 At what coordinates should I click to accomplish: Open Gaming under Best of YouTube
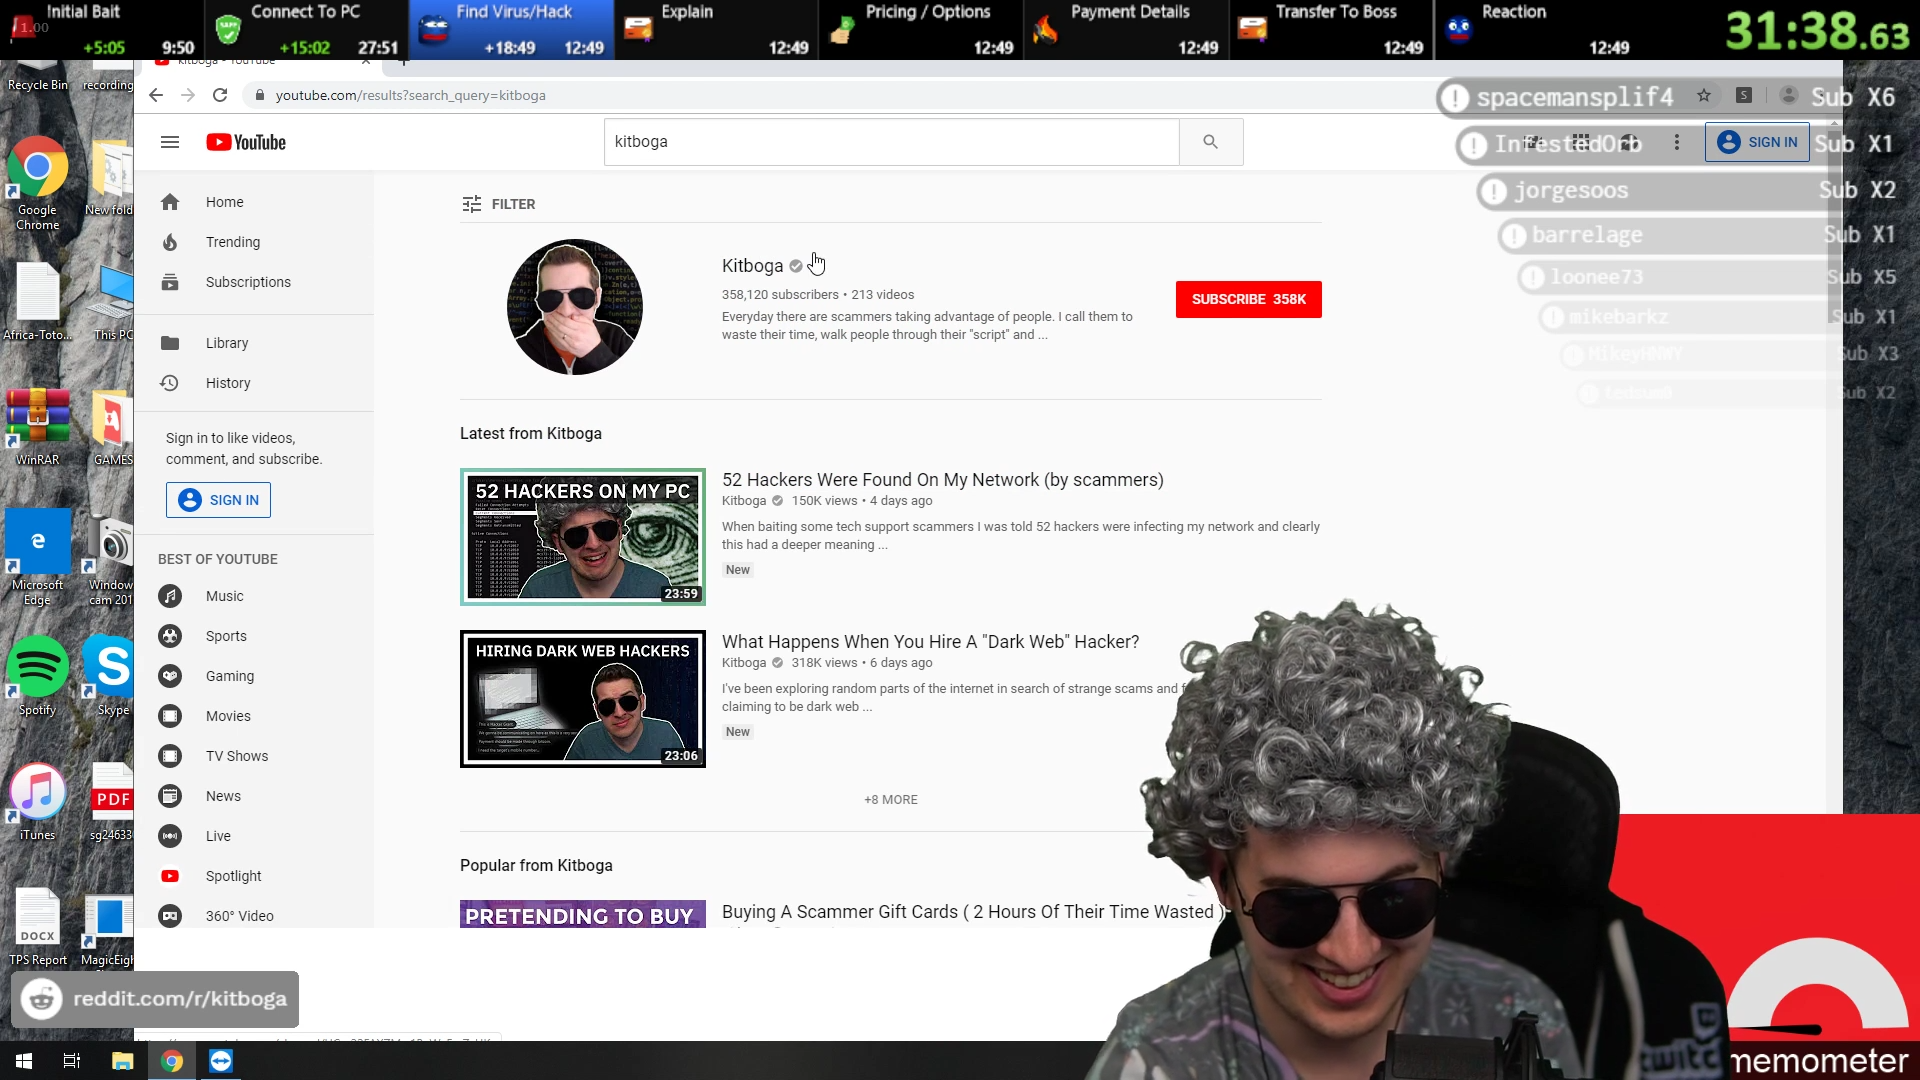pyautogui.click(x=254, y=676)
